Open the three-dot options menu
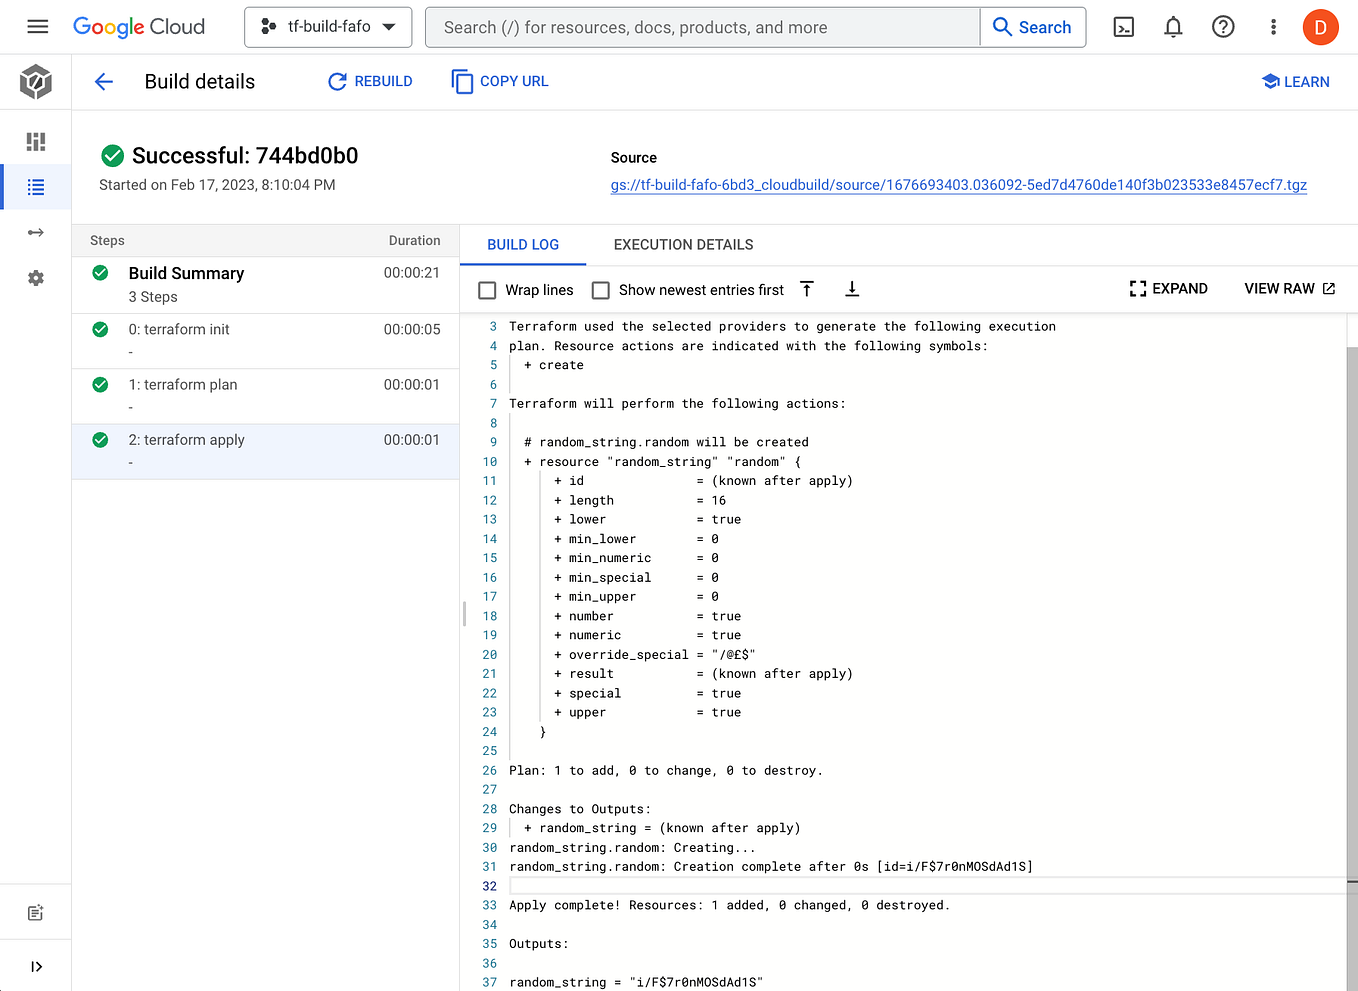 tap(1273, 27)
